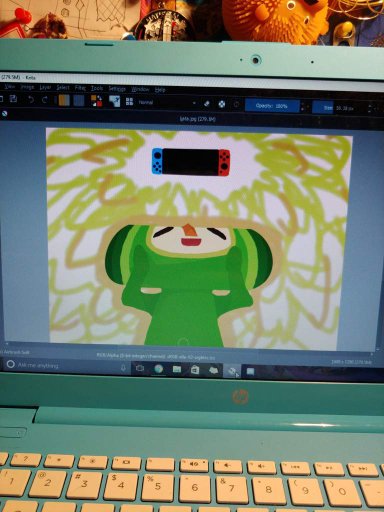Toggle eraser mode on
384x512 pixels.
pyautogui.click(x=207, y=104)
